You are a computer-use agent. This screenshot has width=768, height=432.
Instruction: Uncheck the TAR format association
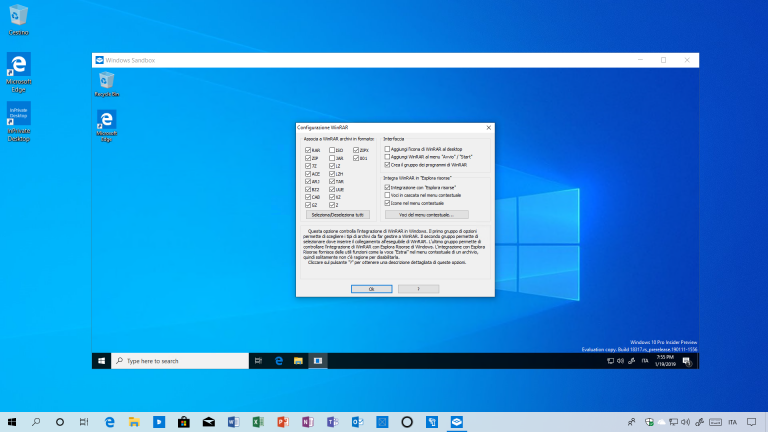[x=332, y=181]
